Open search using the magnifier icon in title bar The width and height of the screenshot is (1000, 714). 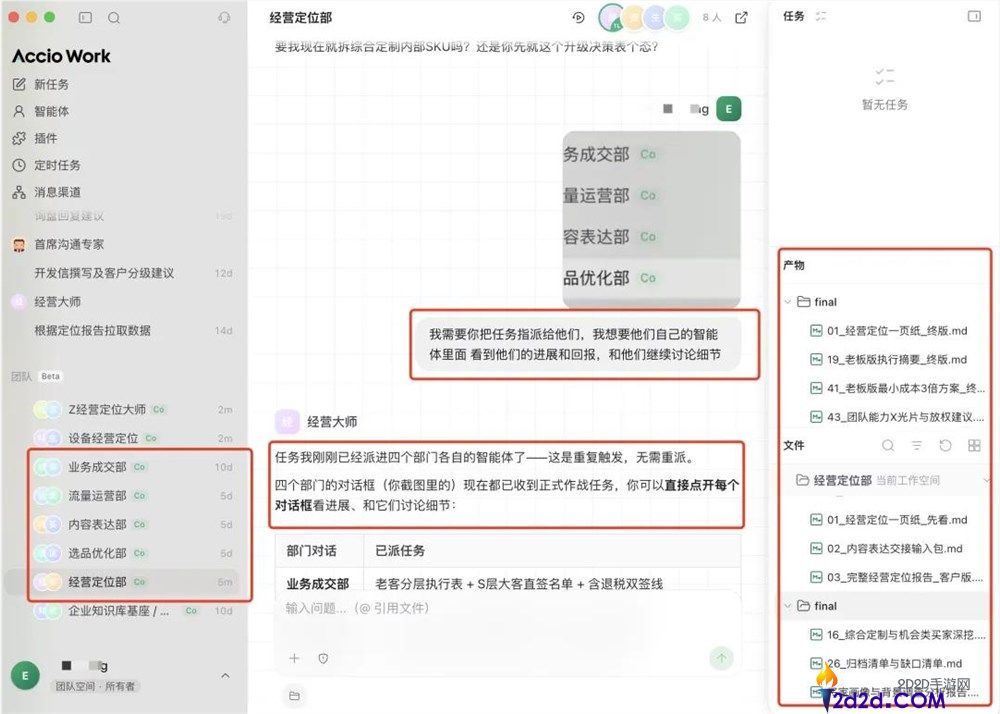(x=114, y=17)
